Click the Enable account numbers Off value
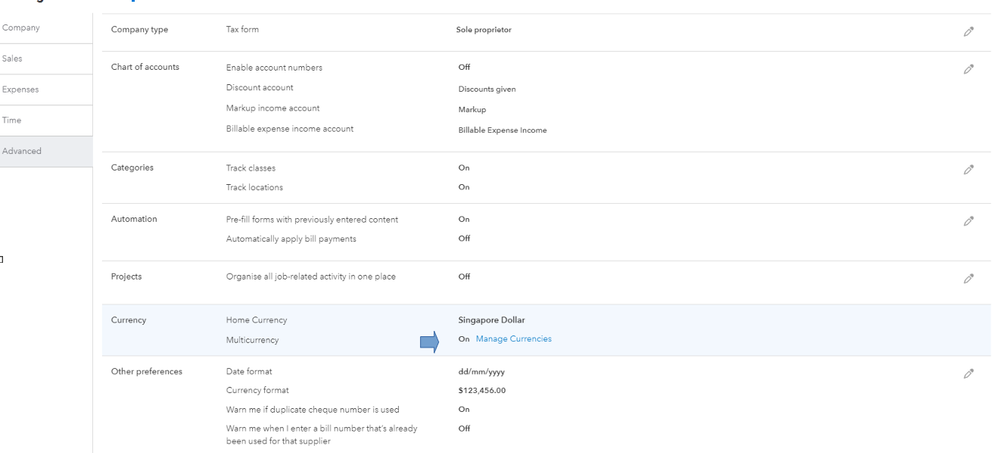The image size is (999, 453). coord(464,67)
